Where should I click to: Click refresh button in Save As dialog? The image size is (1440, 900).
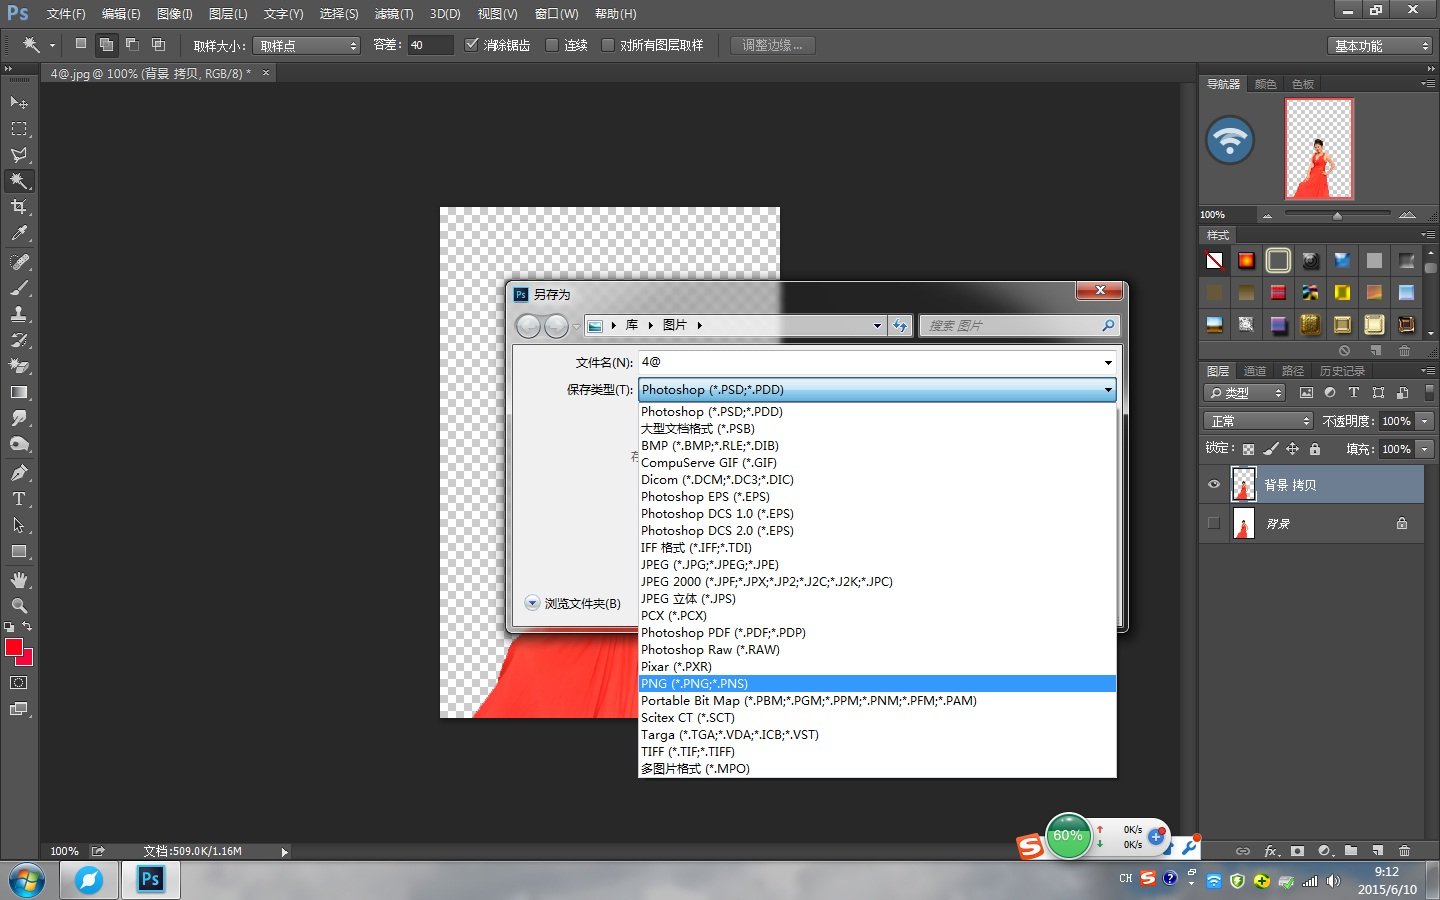tap(900, 326)
